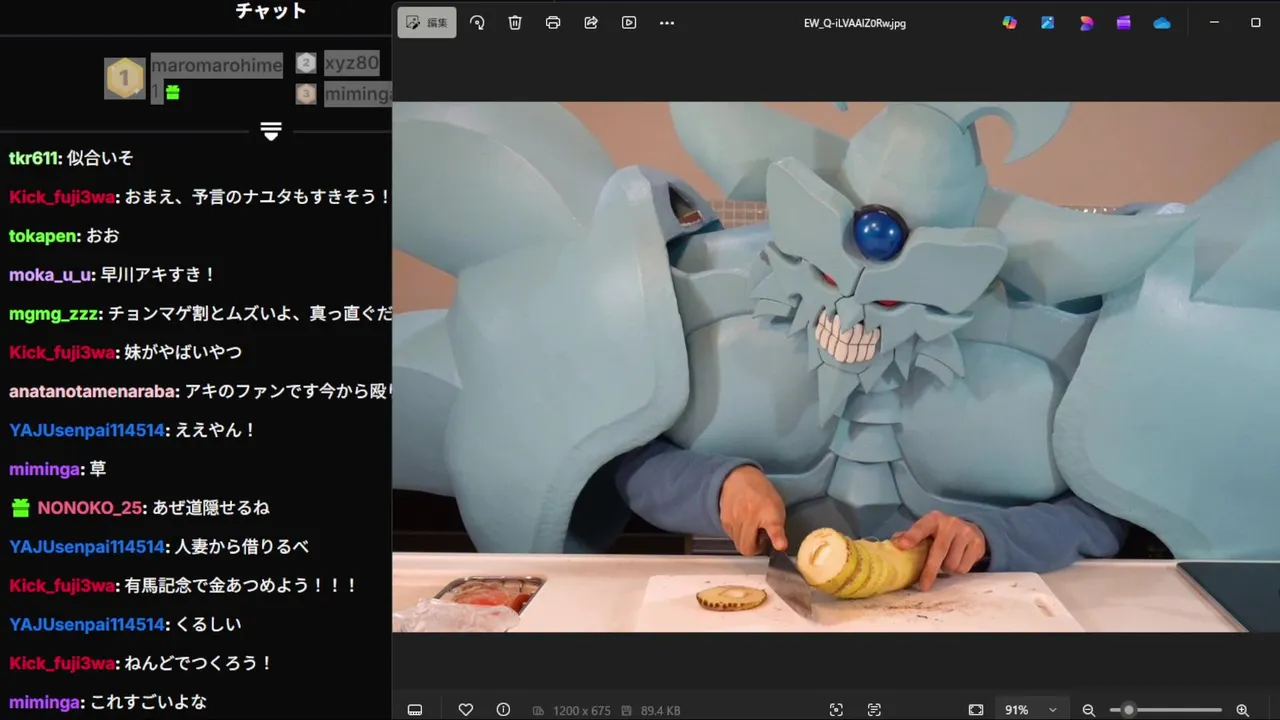The image size is (1280, 720).
Task: Share the photo using the share icon
Action: point(591,22)
